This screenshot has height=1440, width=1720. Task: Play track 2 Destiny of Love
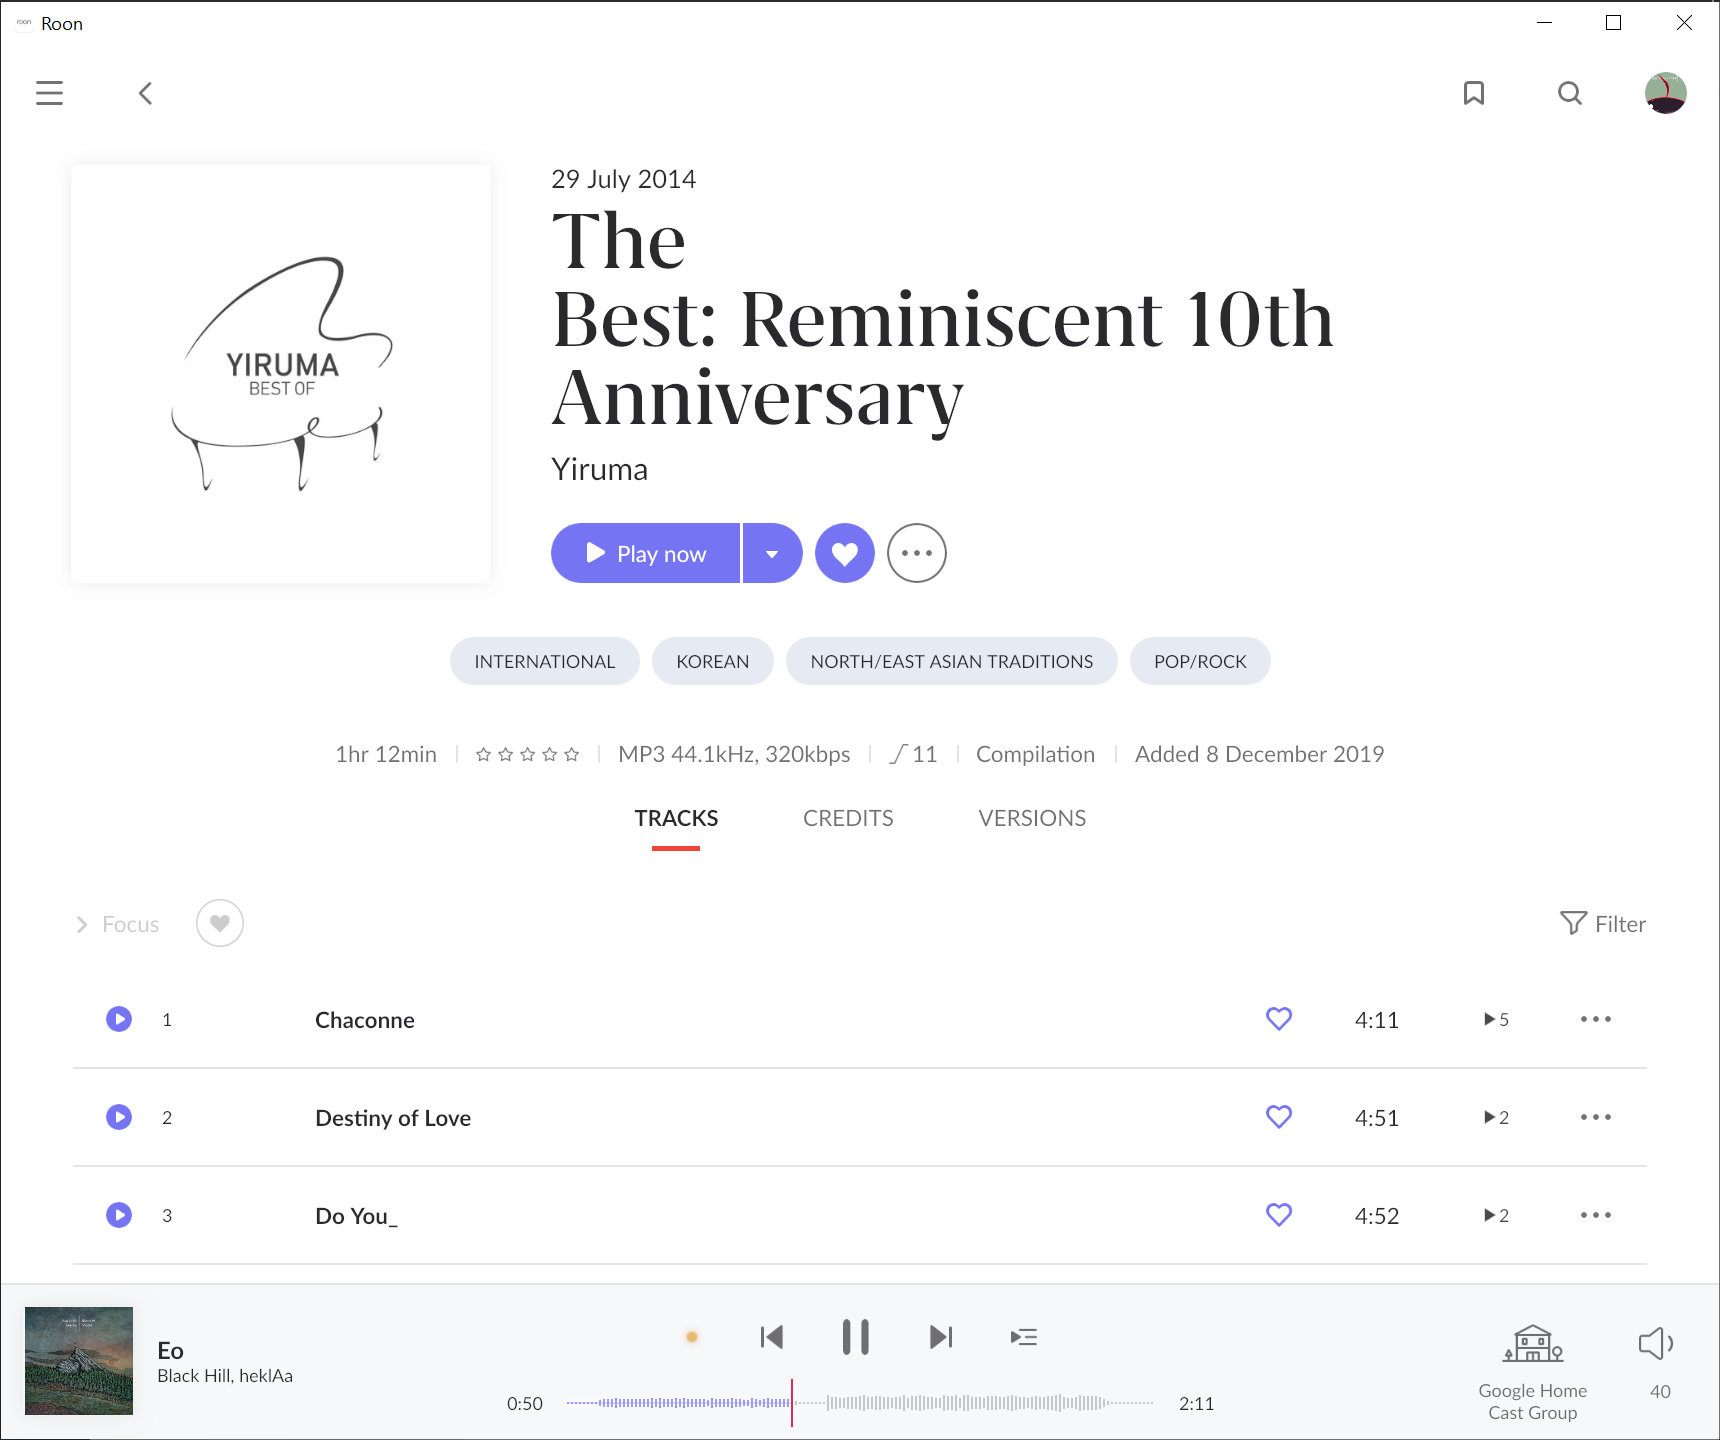tap(119, 1117)
